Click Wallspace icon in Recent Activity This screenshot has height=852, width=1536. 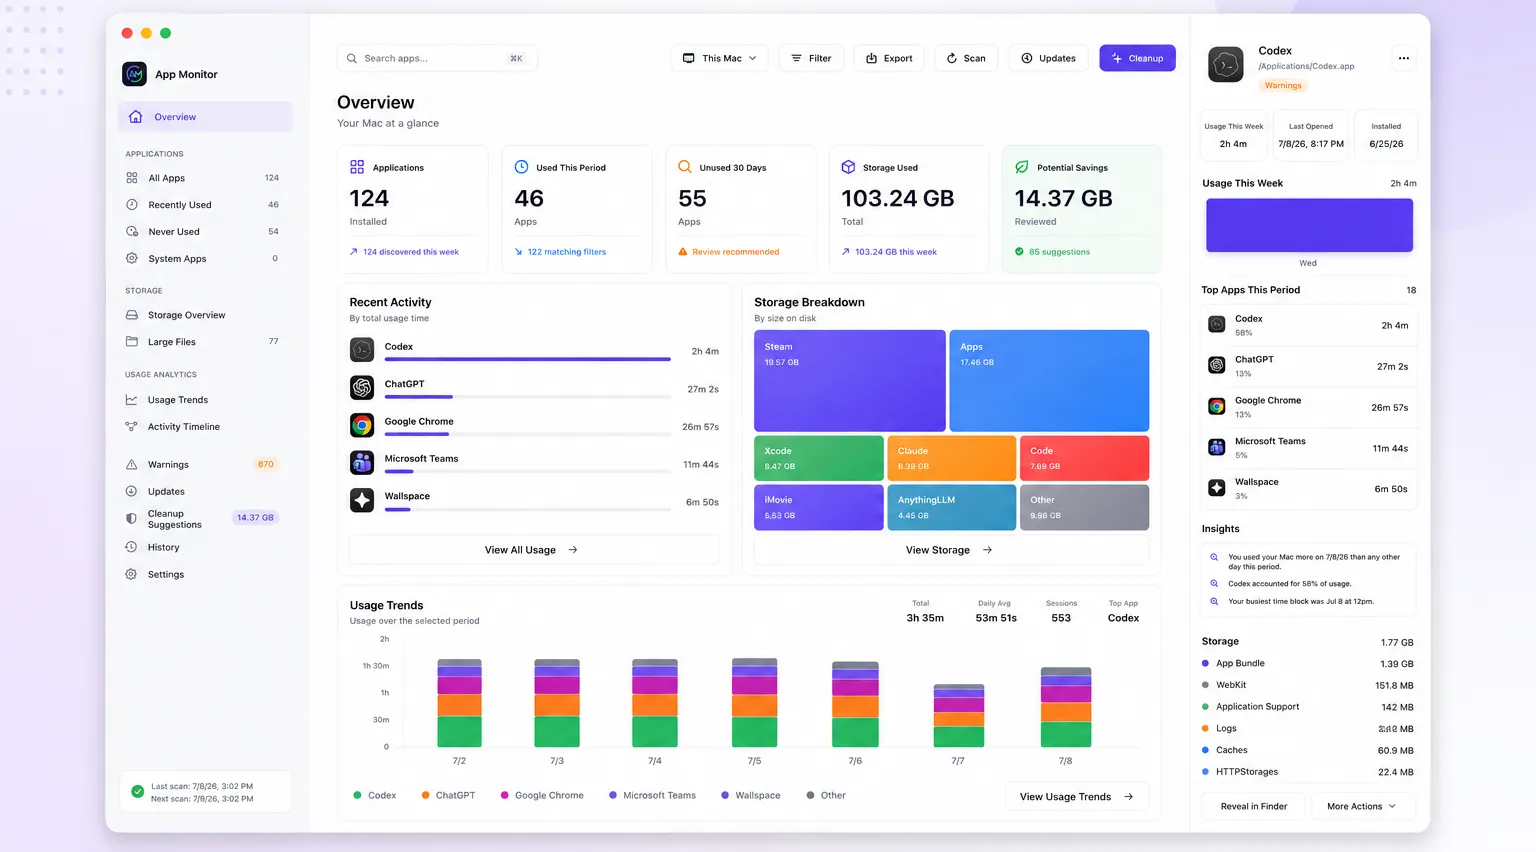(x=362, y=500)
